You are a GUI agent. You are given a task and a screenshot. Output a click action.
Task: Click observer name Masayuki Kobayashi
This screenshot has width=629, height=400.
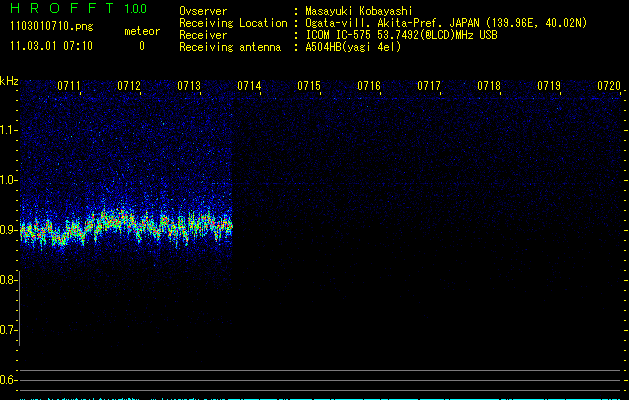359,11
